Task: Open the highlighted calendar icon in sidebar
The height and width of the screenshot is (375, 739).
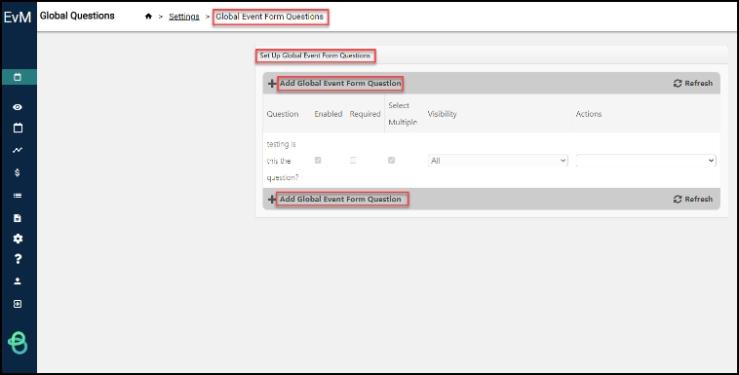Action: click(18, 77)
